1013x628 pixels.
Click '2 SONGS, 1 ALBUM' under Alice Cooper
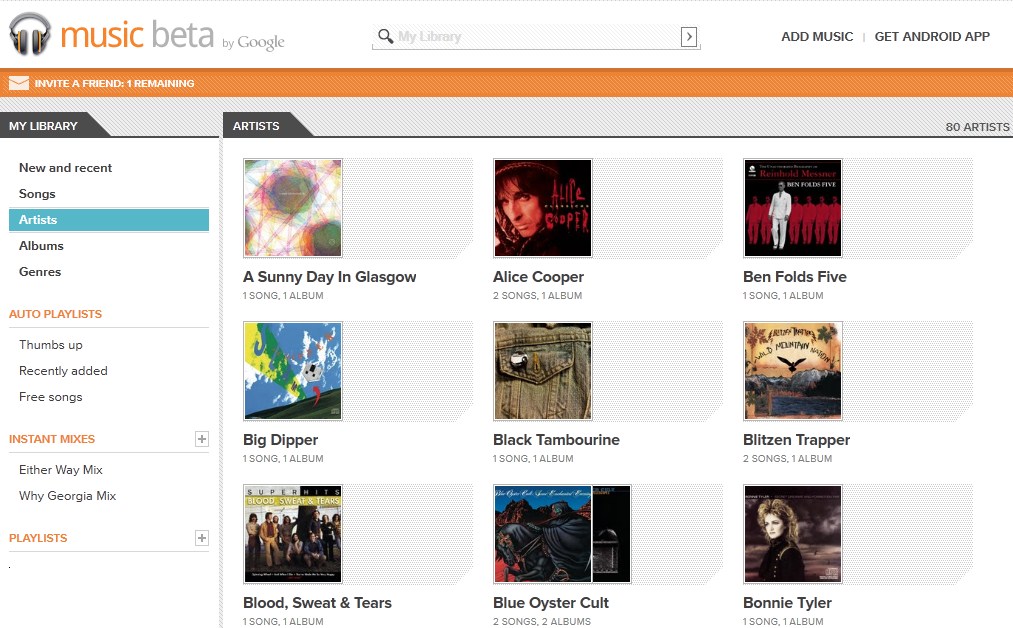tap(538, 296)
